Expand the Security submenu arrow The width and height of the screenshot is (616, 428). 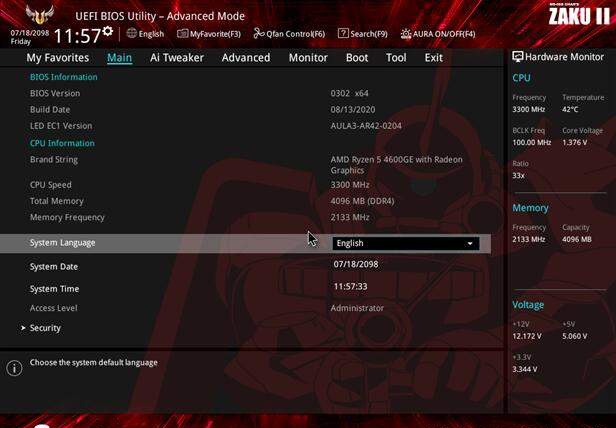click(x=23, y=328)
